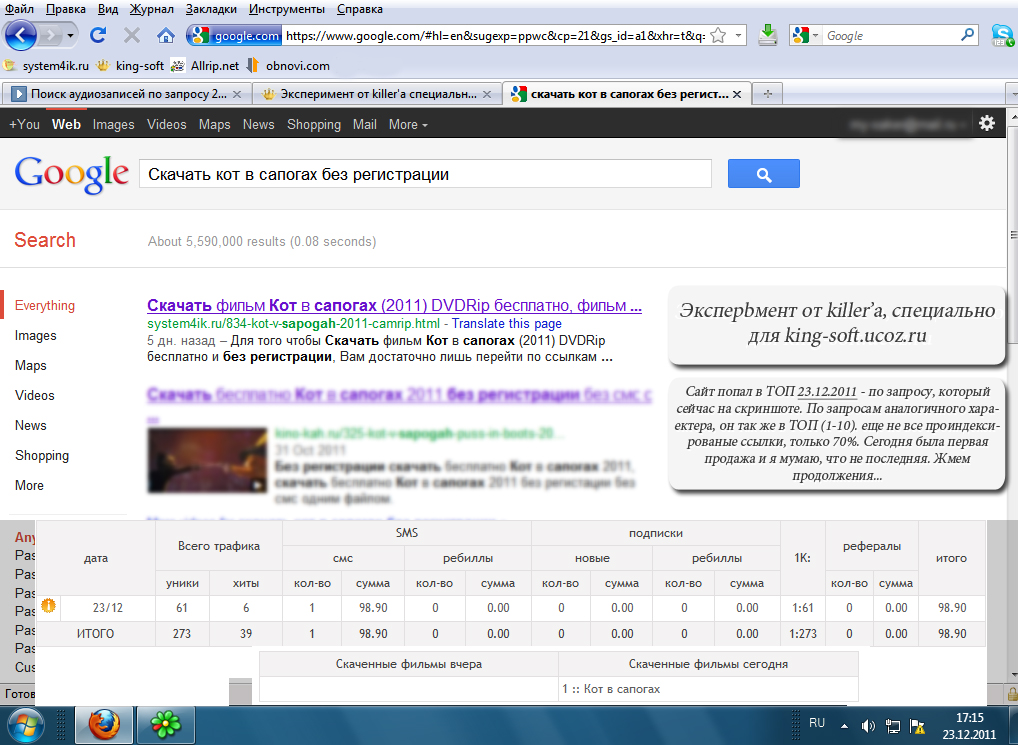Viewport: 1018px width, 745px height.
Task: Close the 'Поиск аудиозаписей' tab
Action: coord(237,94)
